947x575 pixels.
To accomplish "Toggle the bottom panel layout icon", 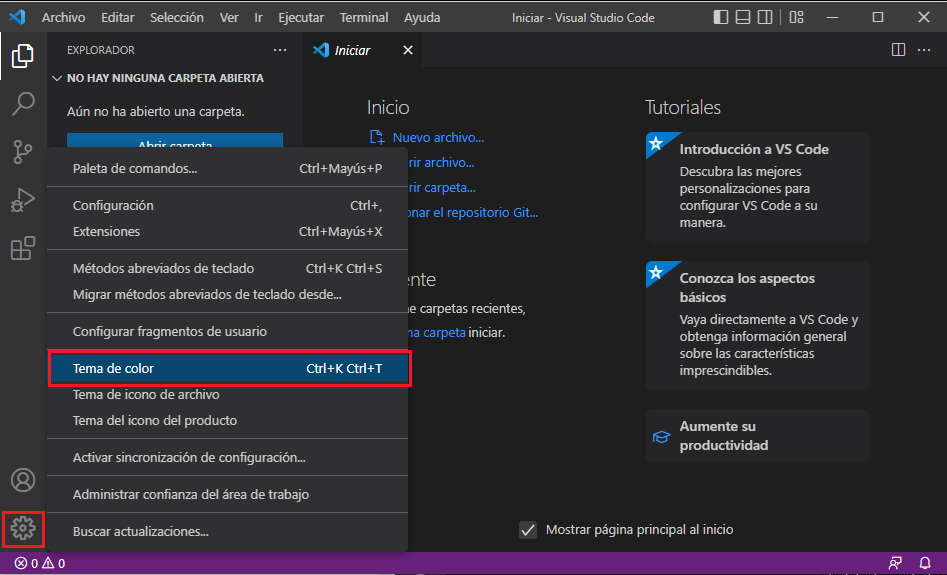I will pos(743,17).
